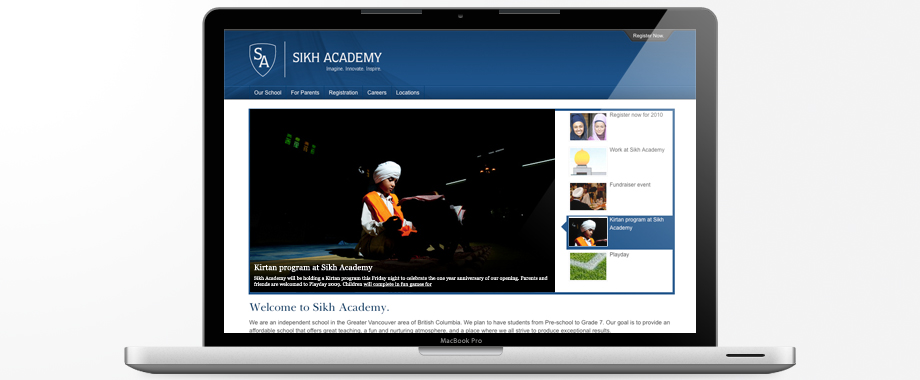This screenshot has width=920, height=380.
Task: Open the For Parents menu
Action: tap(305, 93)
